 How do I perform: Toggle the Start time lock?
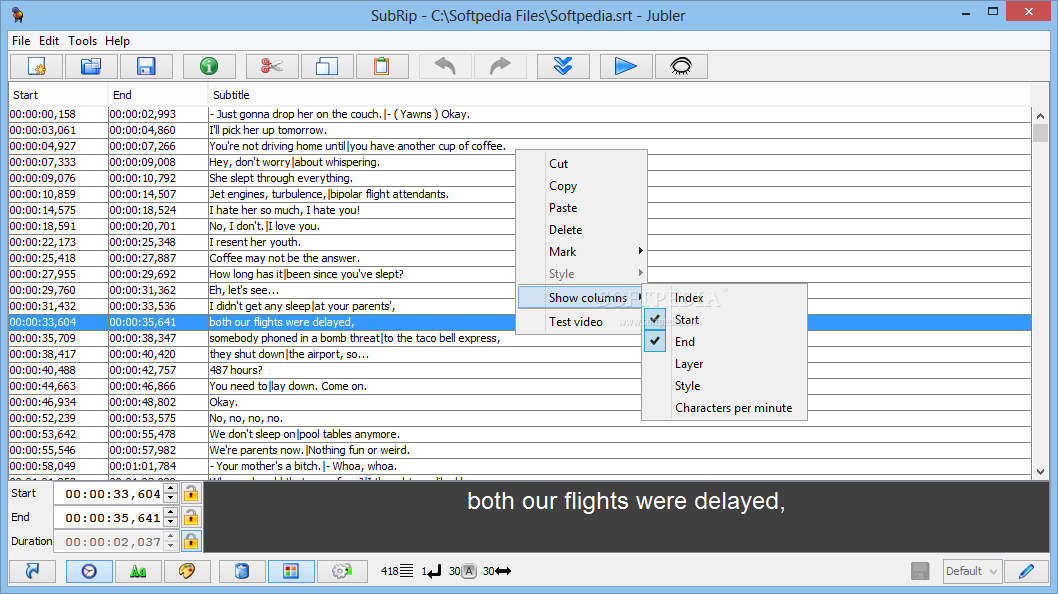191,493
